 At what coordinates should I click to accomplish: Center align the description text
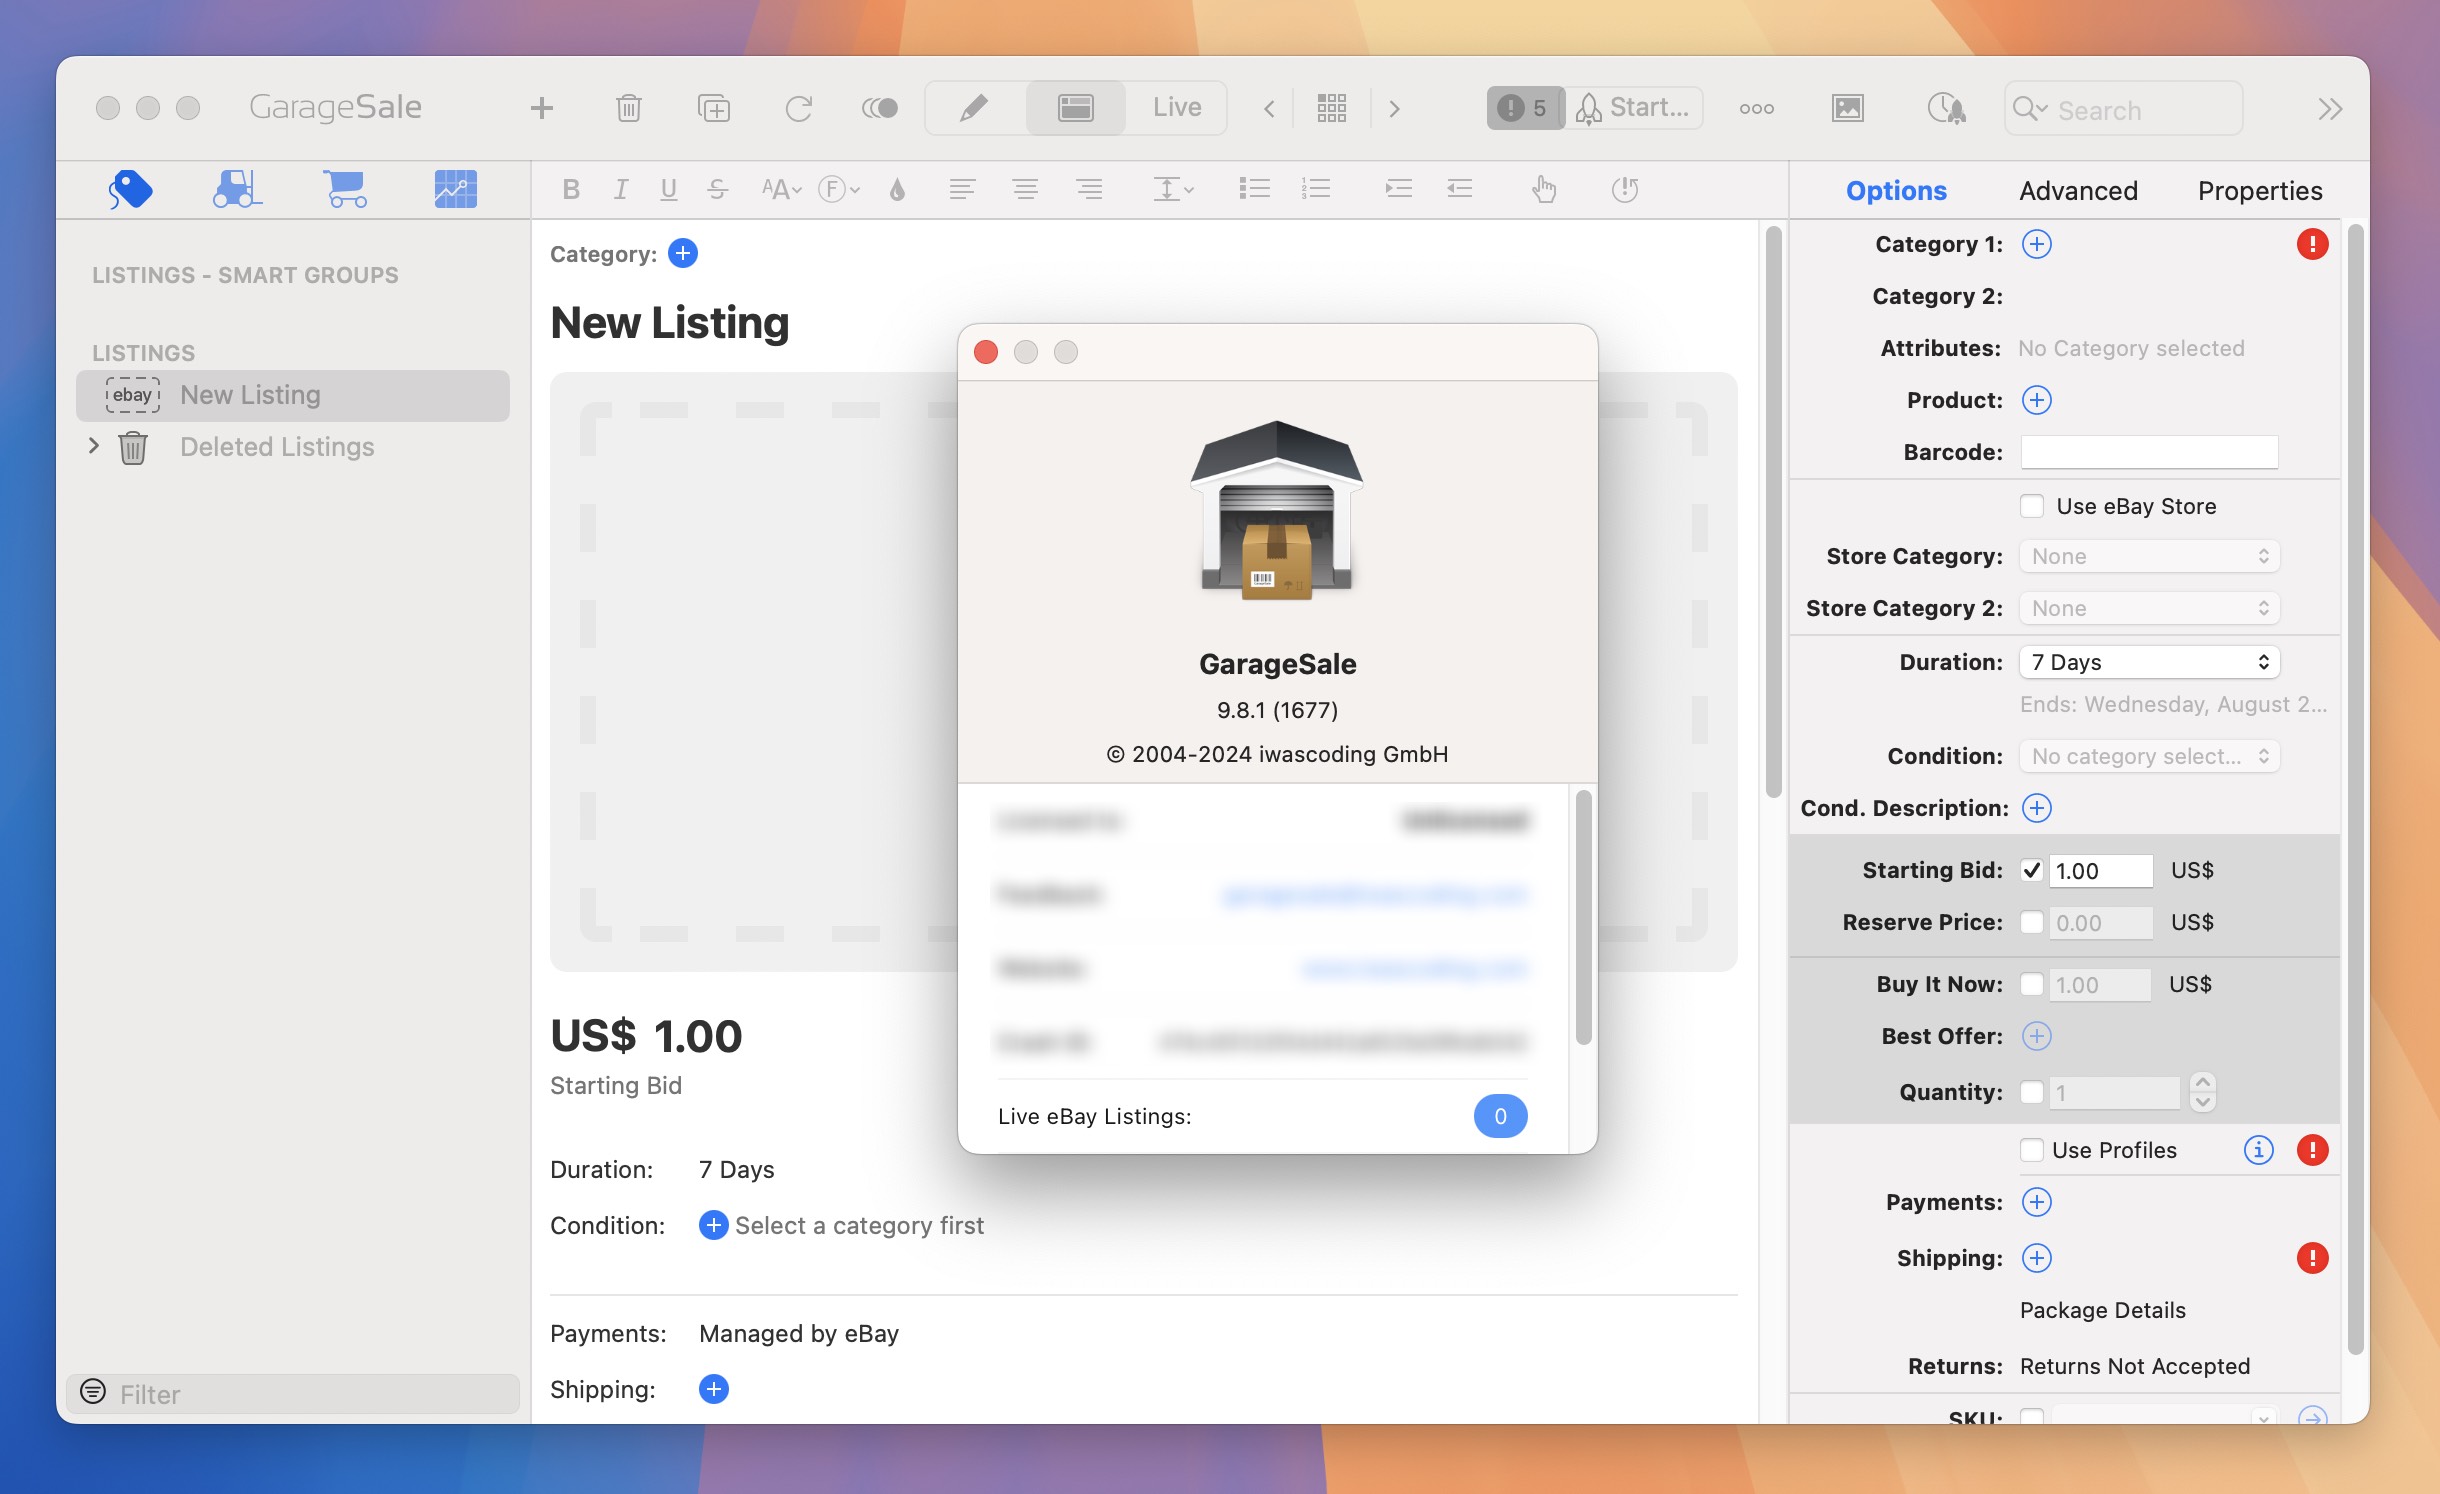click(x=1025, y=189)
